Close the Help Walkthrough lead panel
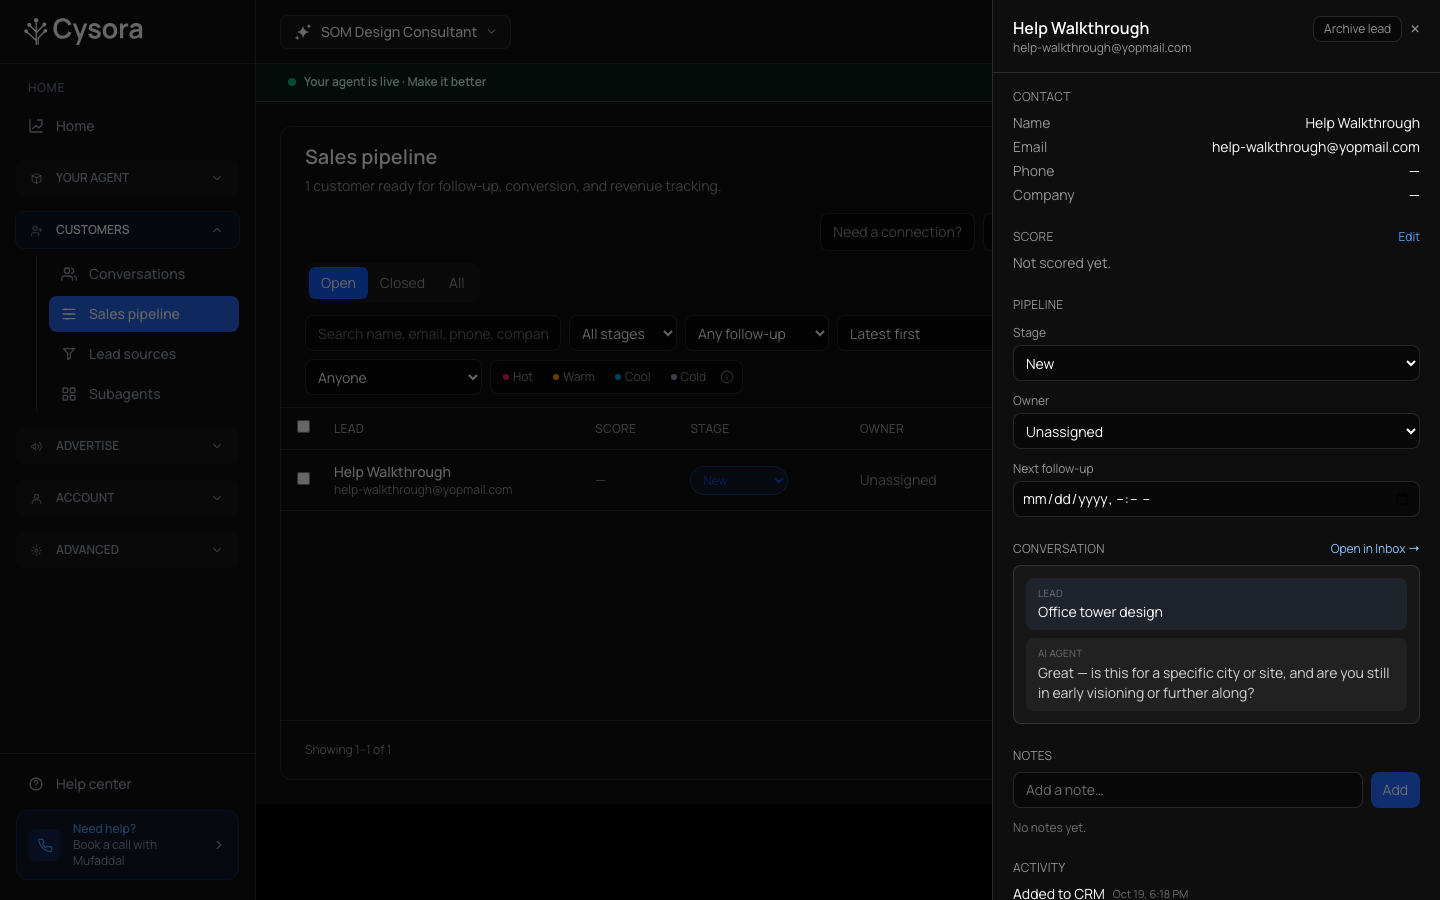 point(1415,29)
